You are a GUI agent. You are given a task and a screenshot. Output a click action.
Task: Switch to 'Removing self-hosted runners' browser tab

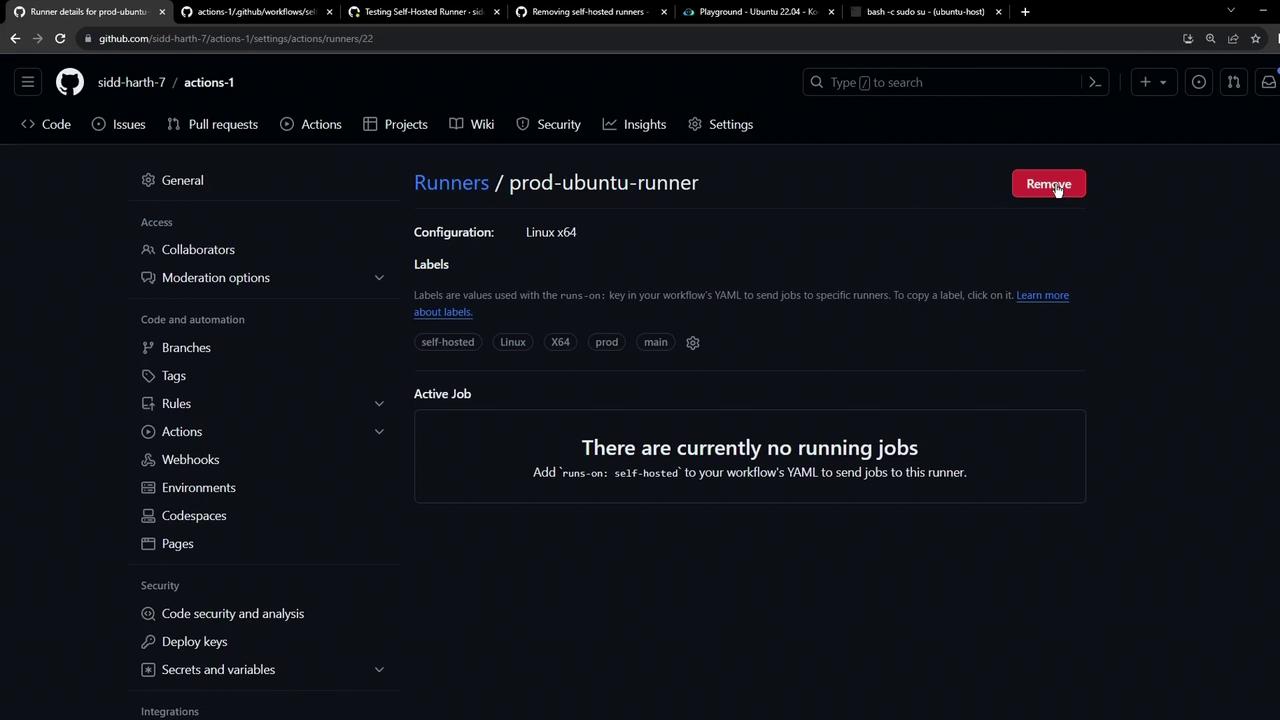tap(590, 12)
